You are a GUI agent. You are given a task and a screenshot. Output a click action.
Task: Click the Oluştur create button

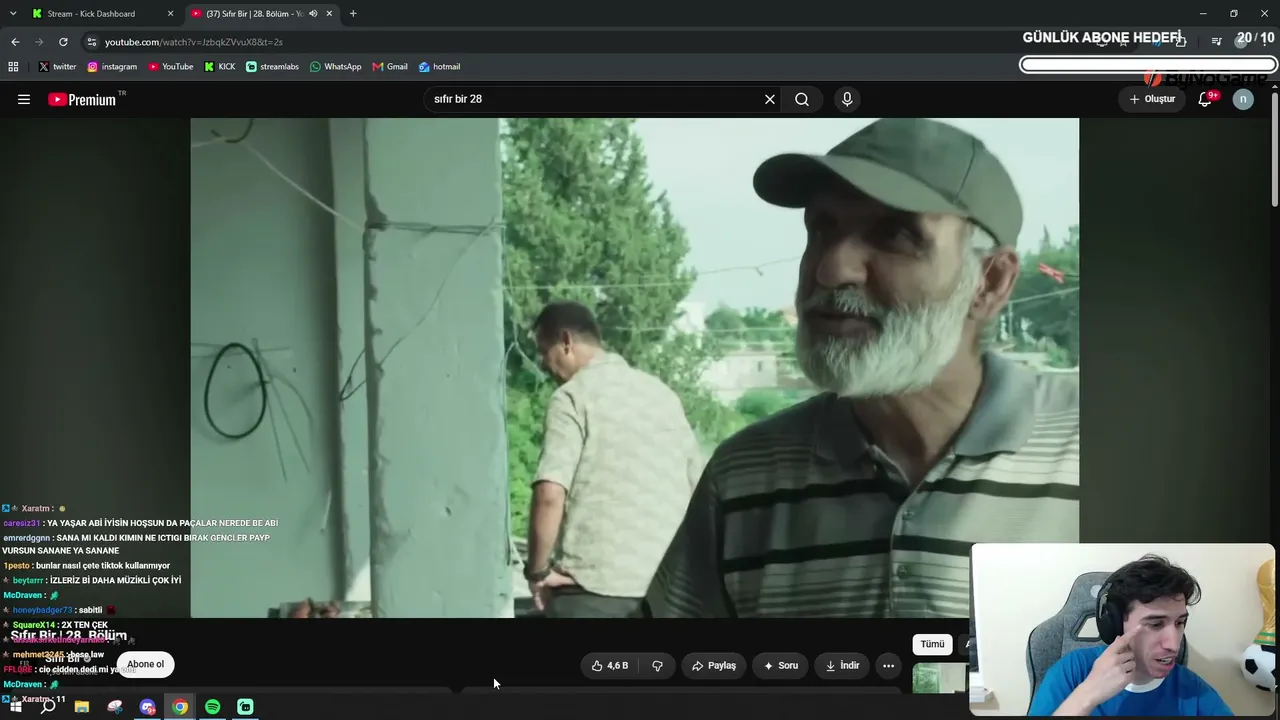[1152, 99]
